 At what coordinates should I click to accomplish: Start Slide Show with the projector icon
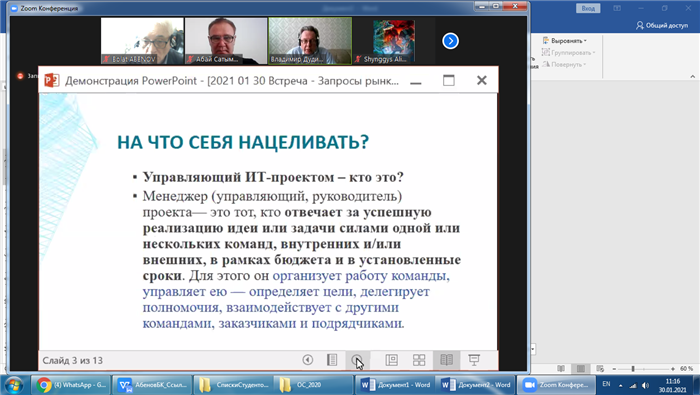[474, 360]
